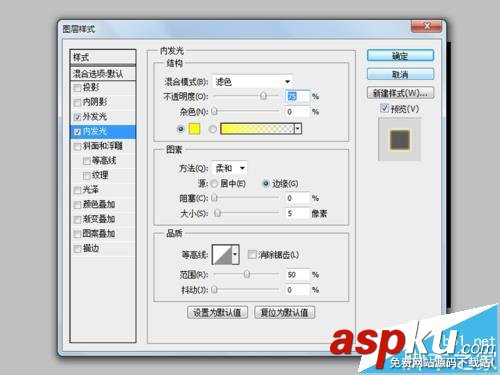Uncheck the 内发光 checkbox
Image resolution: width=500 pixels, height=375 pixels.
pos(77,132)
